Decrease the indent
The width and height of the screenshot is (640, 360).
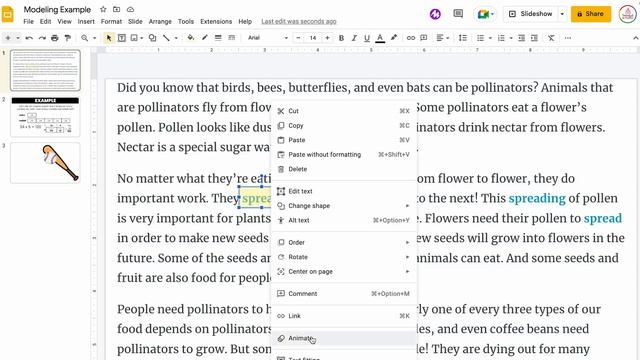coord(521,38)
